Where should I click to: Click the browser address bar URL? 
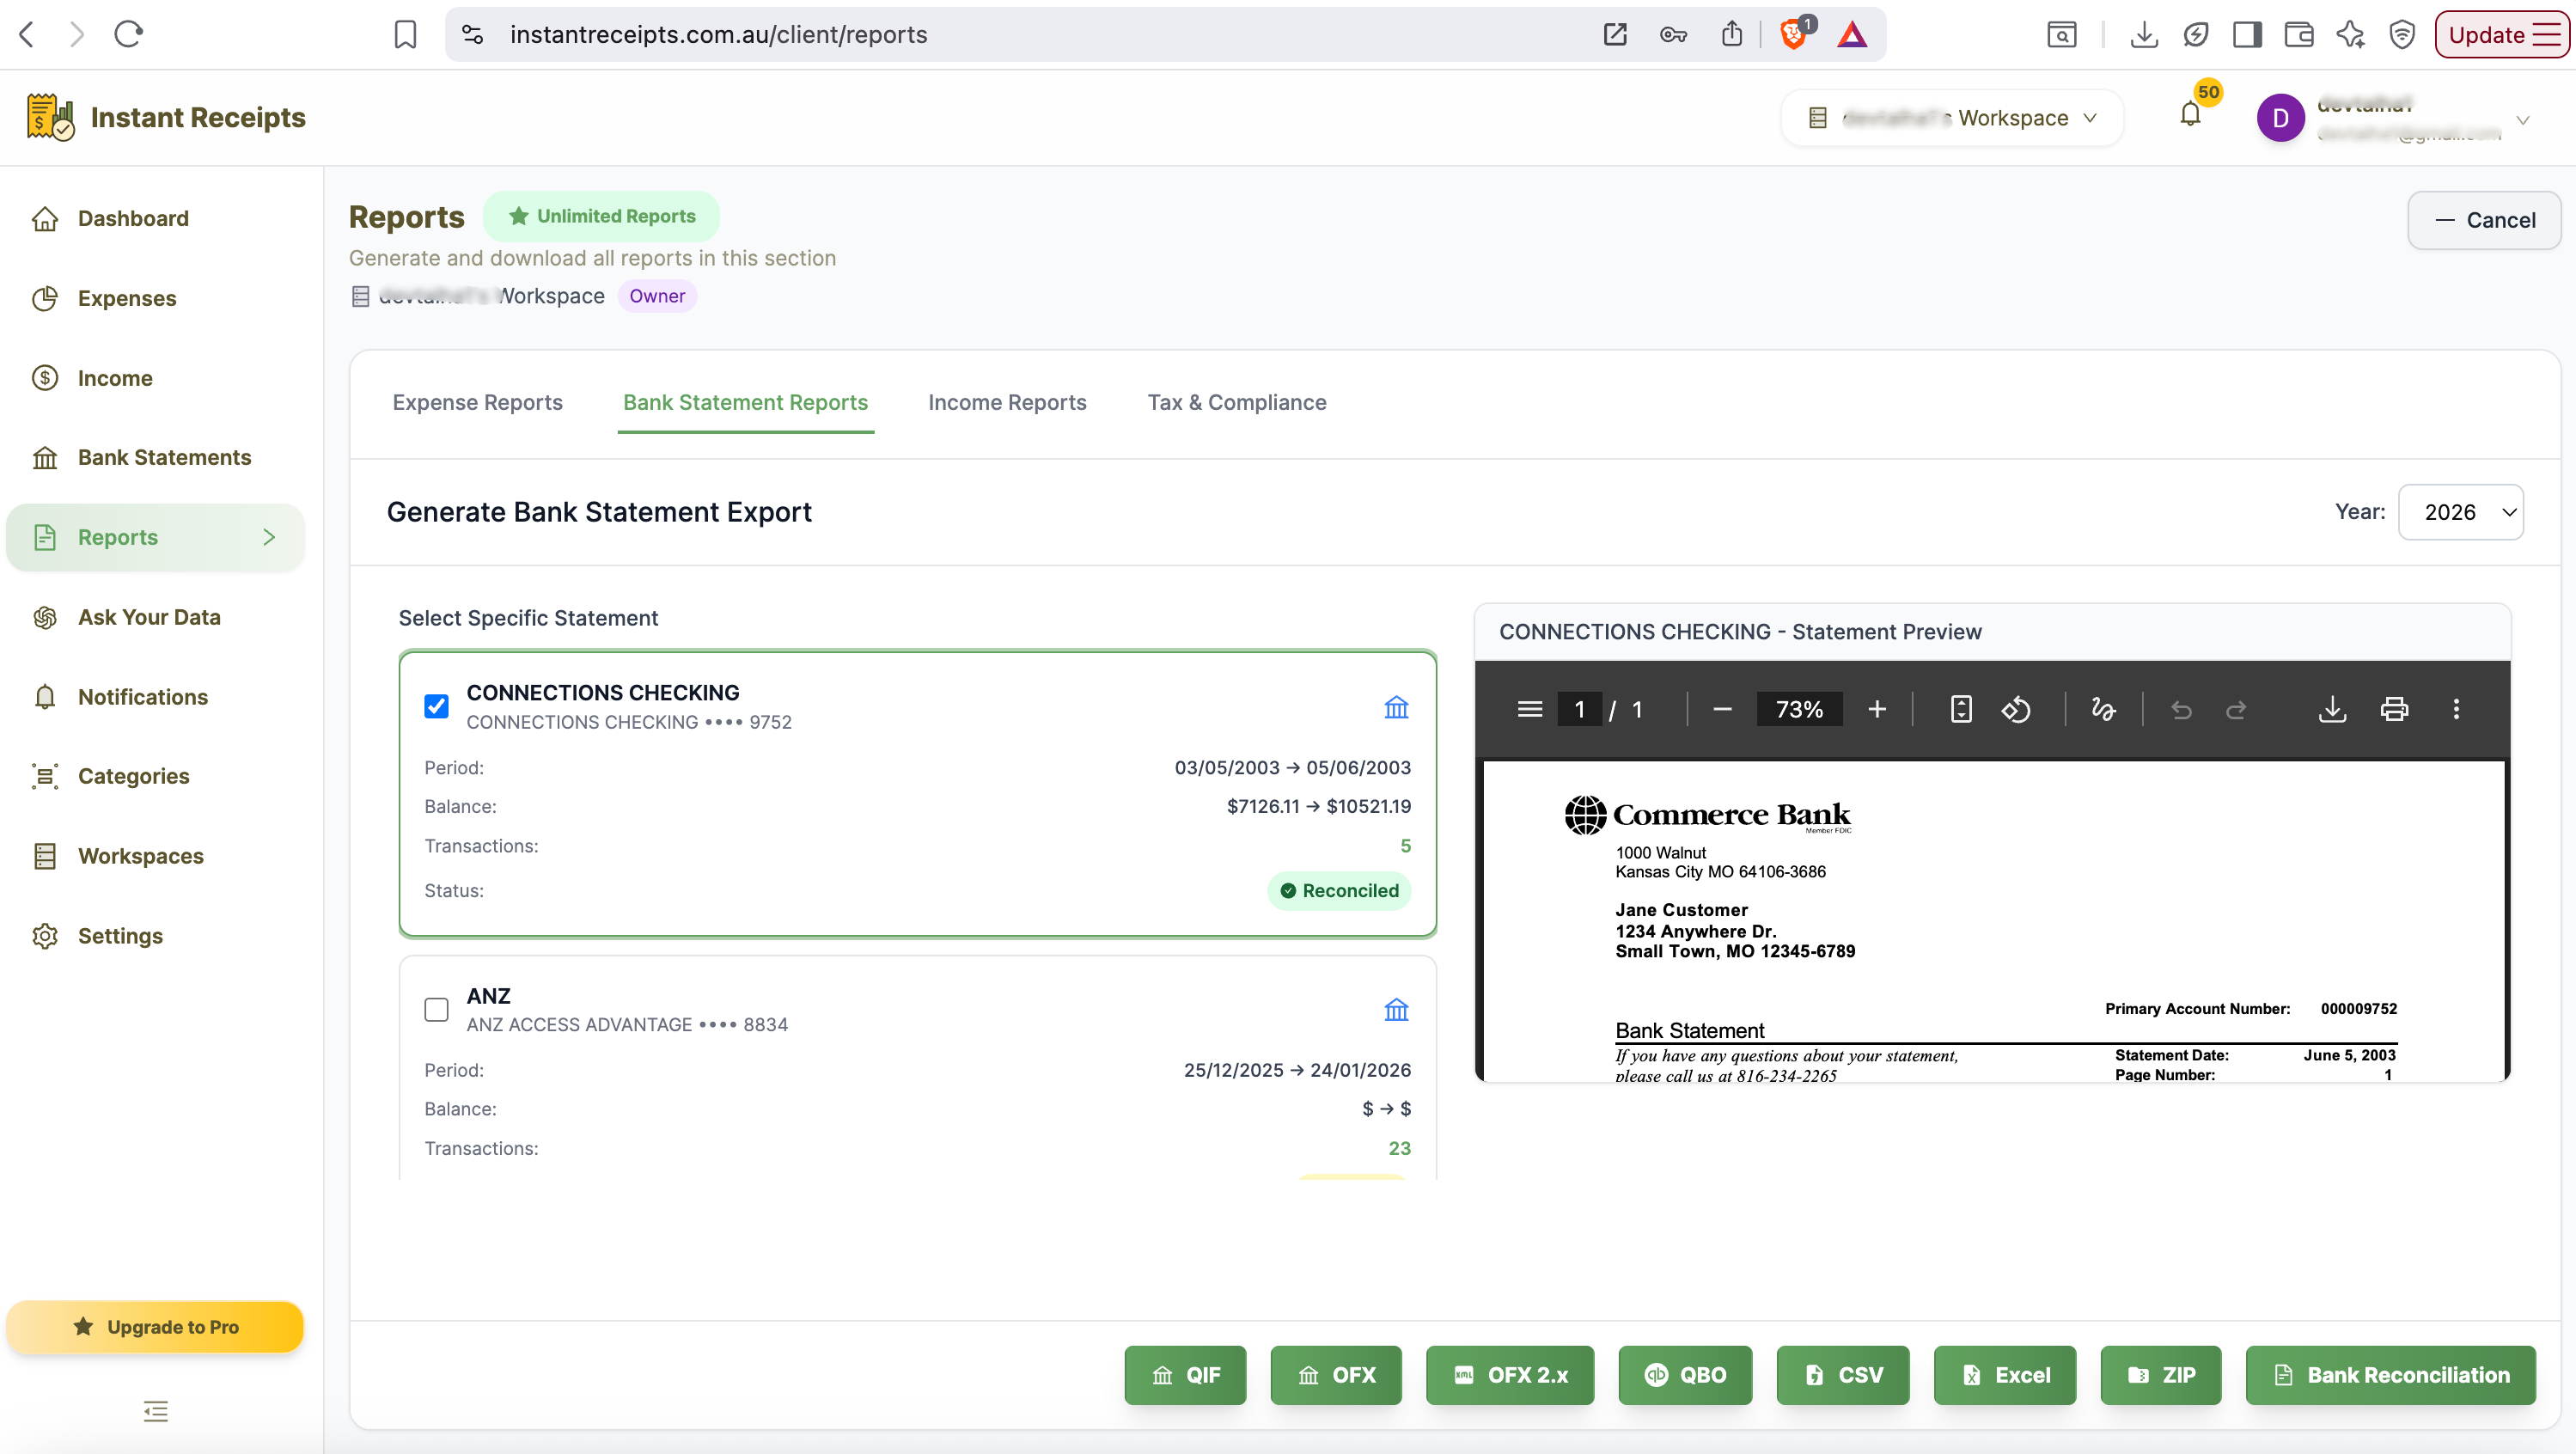pyautogui.click(x=718, y=35)
